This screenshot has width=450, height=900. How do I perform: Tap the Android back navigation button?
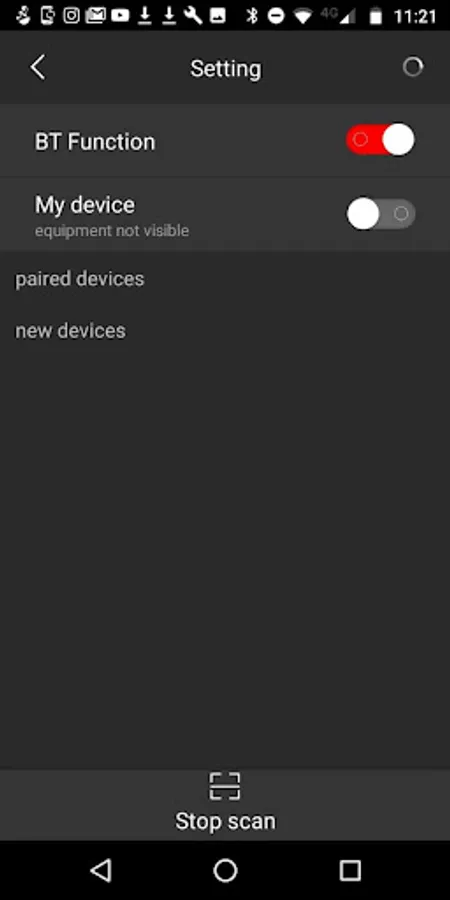click(101, 871)
